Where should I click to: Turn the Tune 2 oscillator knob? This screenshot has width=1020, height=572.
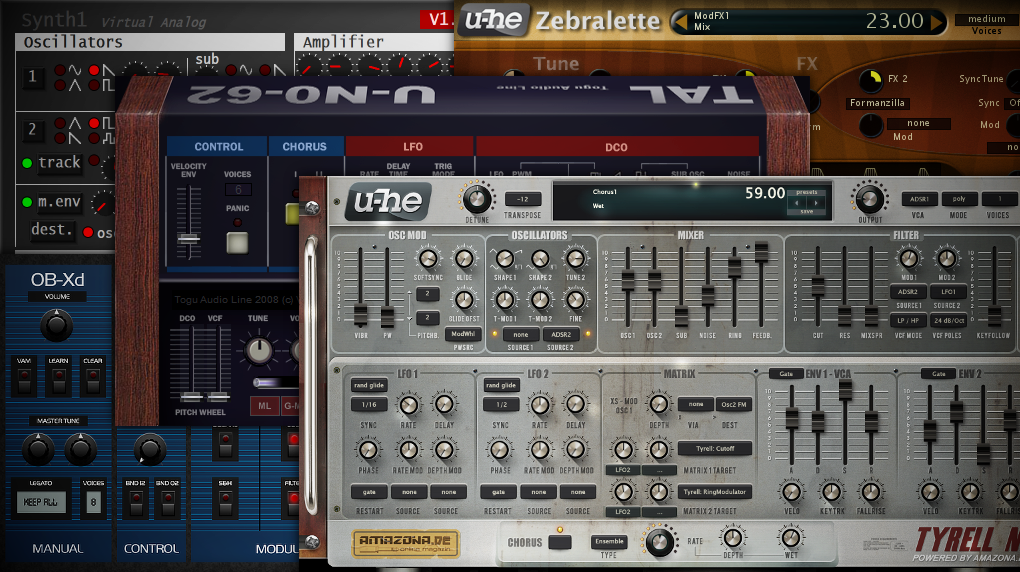[575, 259]
